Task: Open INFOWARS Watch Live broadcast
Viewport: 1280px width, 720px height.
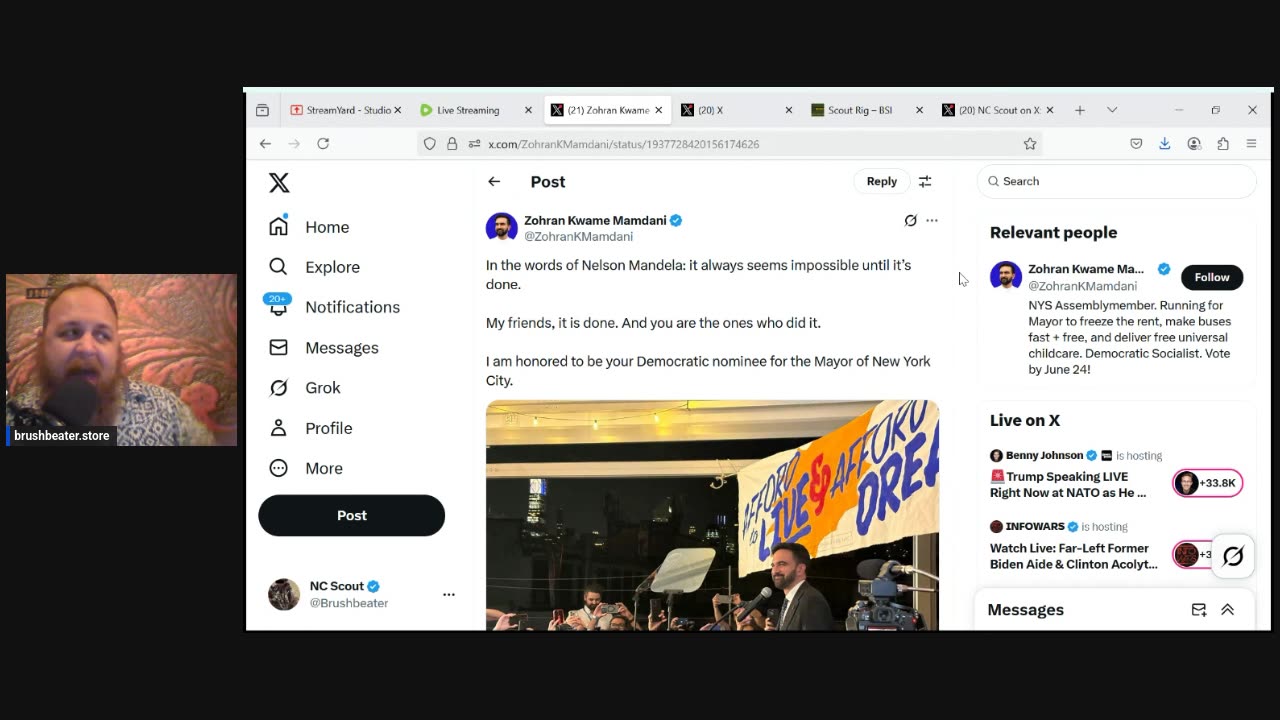Action: tap(1074, 556)
